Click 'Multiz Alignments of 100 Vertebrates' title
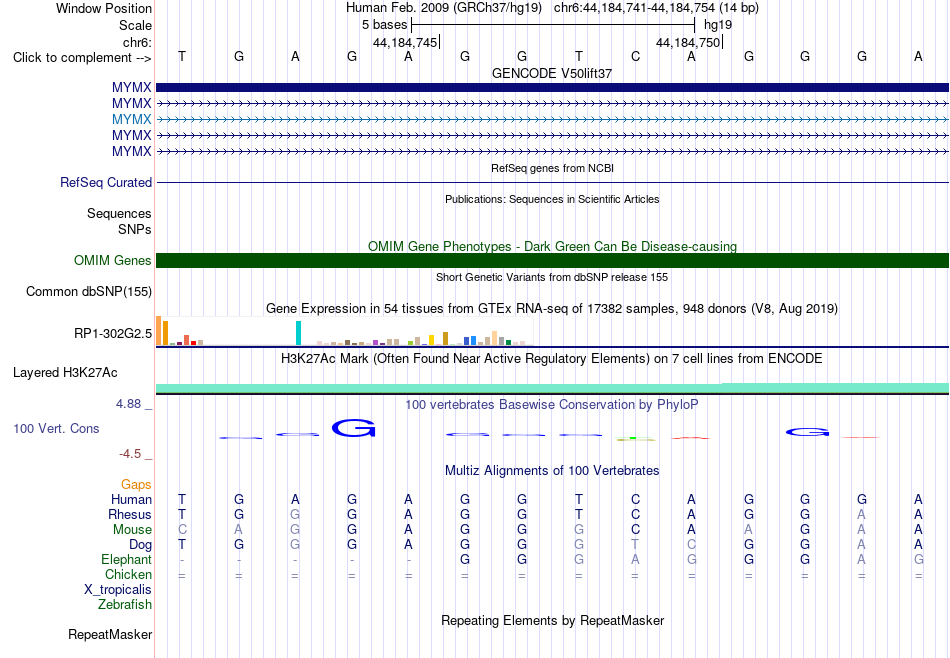 [552, 471]
